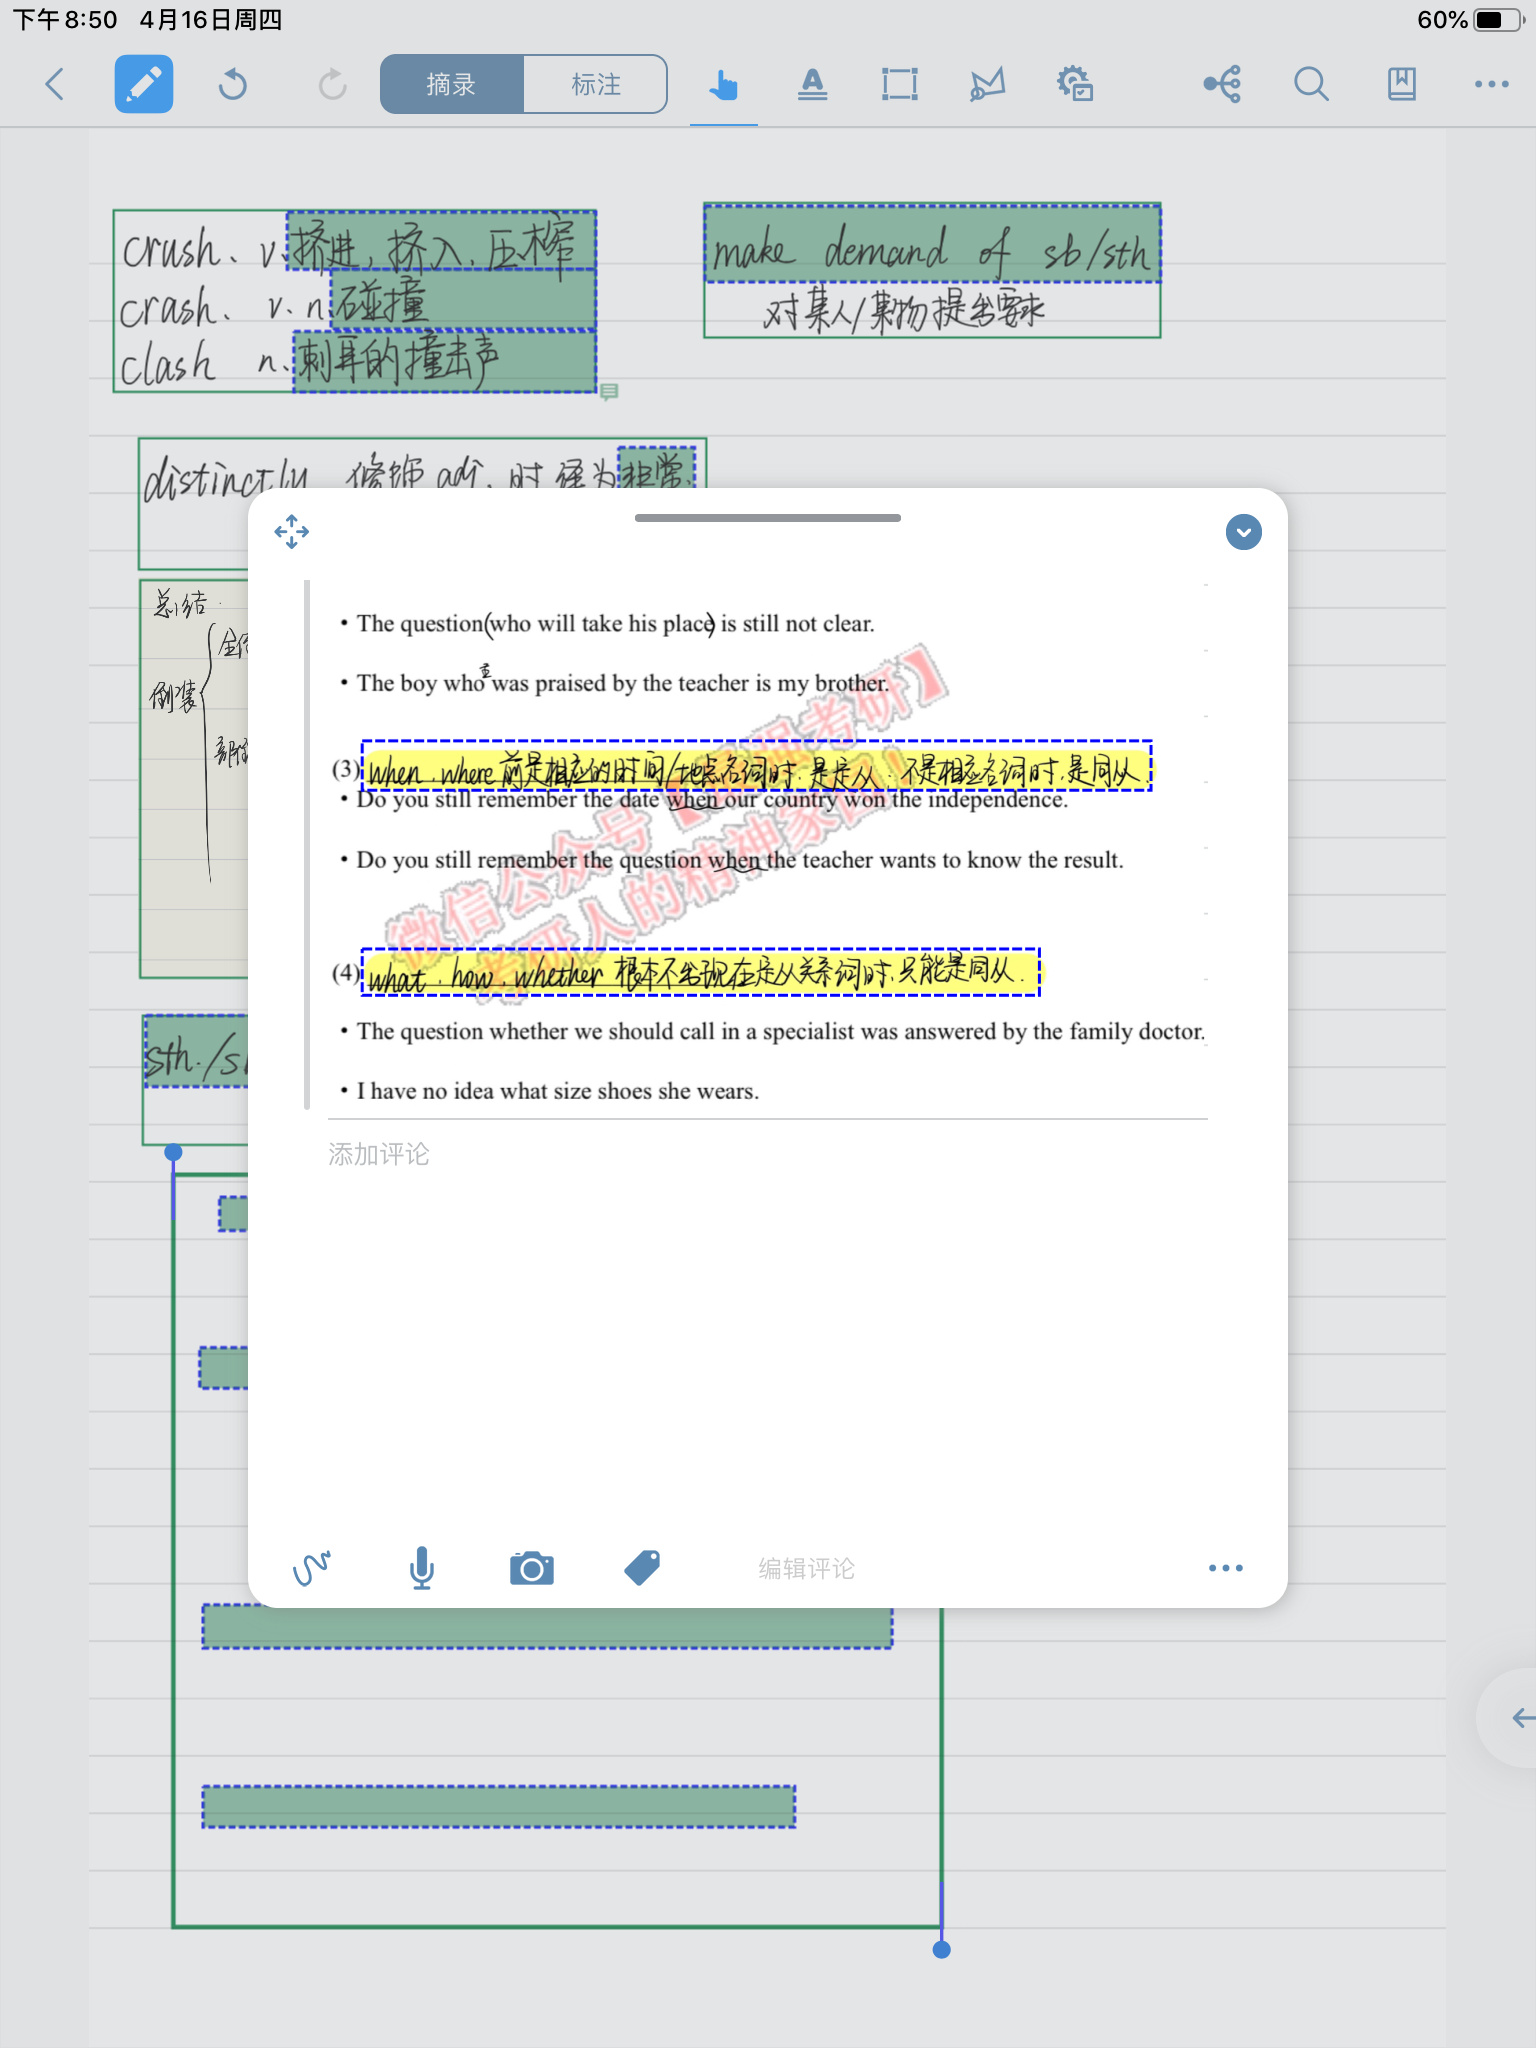Open the bookmark panel
The width and height of the screenshot is (1536, 2048).
point(1401,85)
